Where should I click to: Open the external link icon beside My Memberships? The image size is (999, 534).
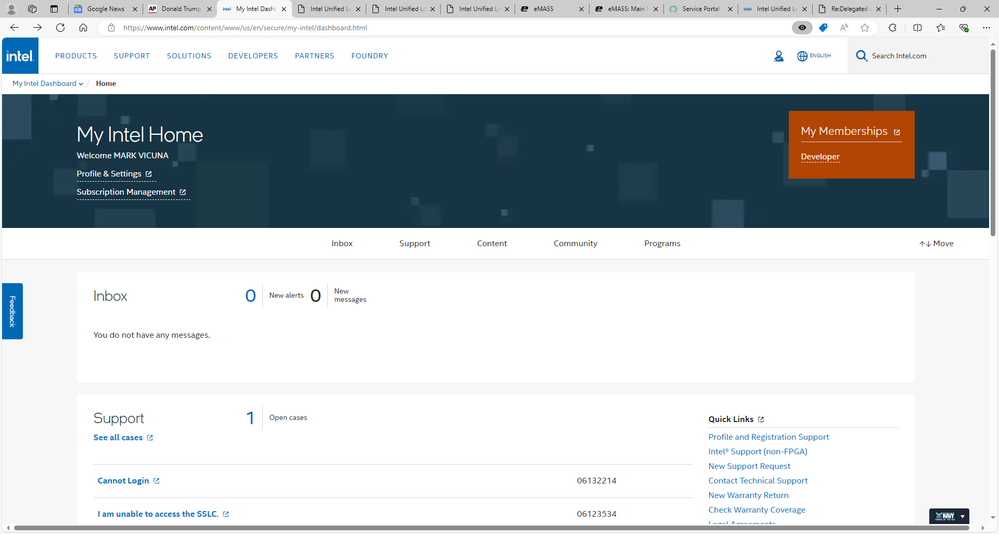tap(897, 132)
